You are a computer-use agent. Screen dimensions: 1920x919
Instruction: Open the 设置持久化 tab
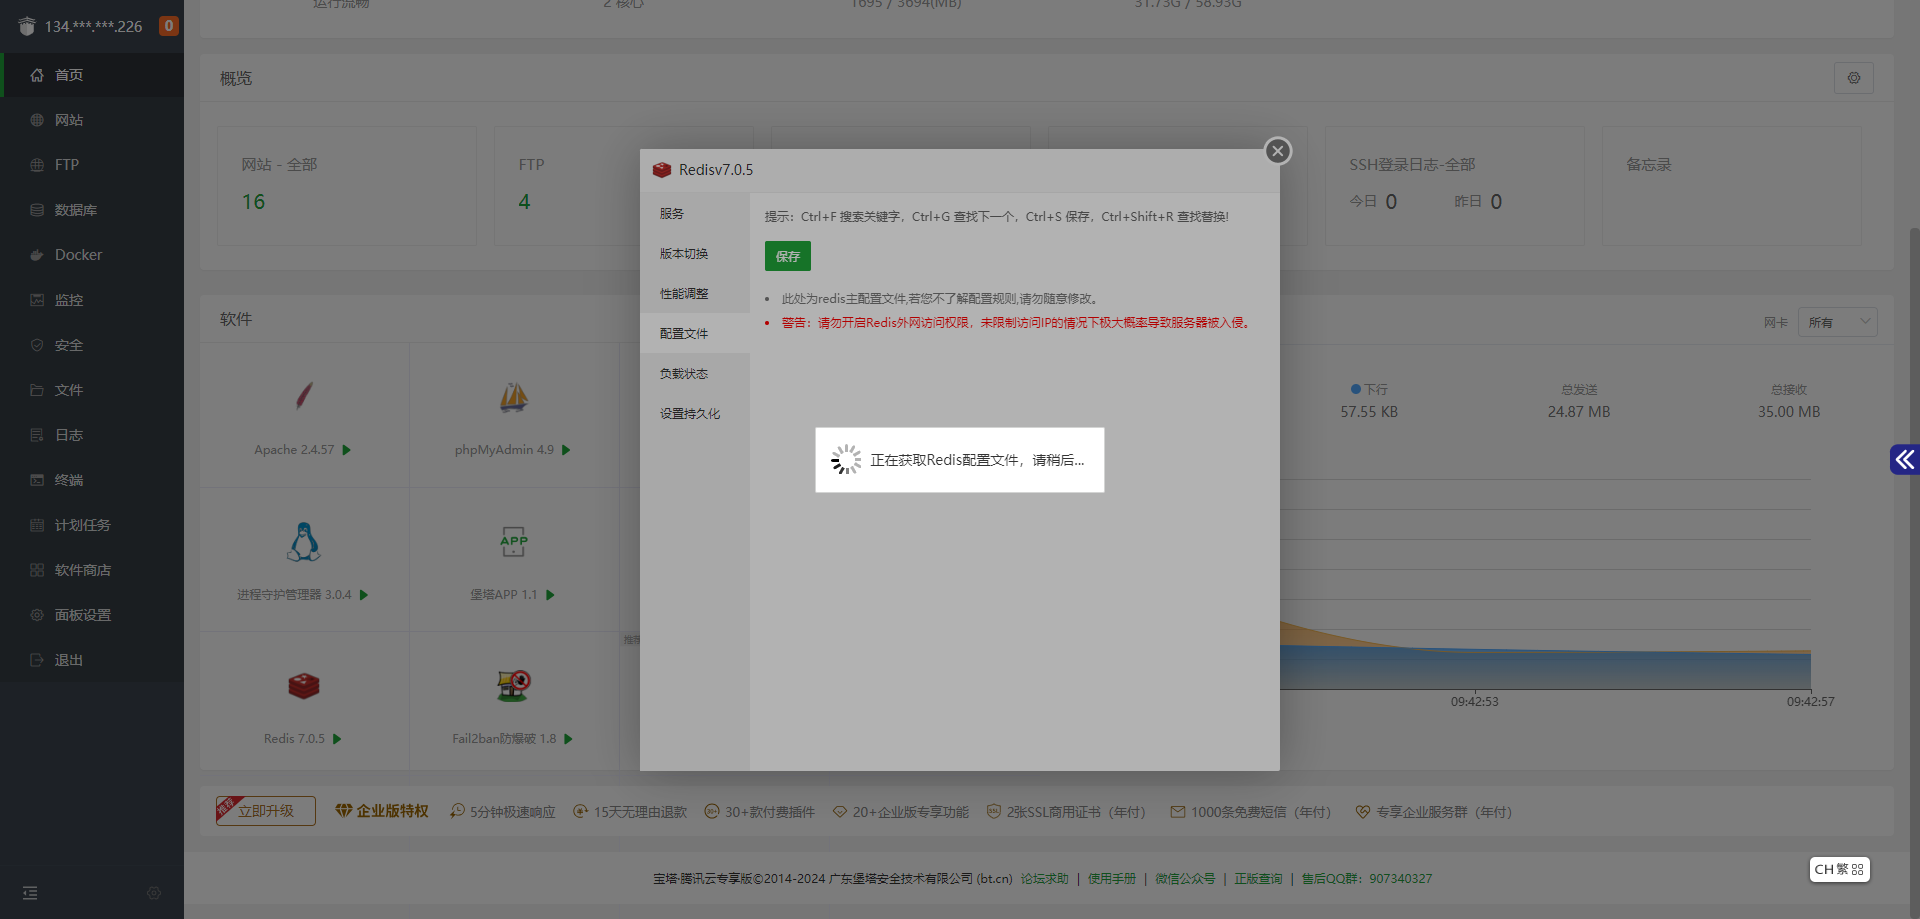click(695, 414)
